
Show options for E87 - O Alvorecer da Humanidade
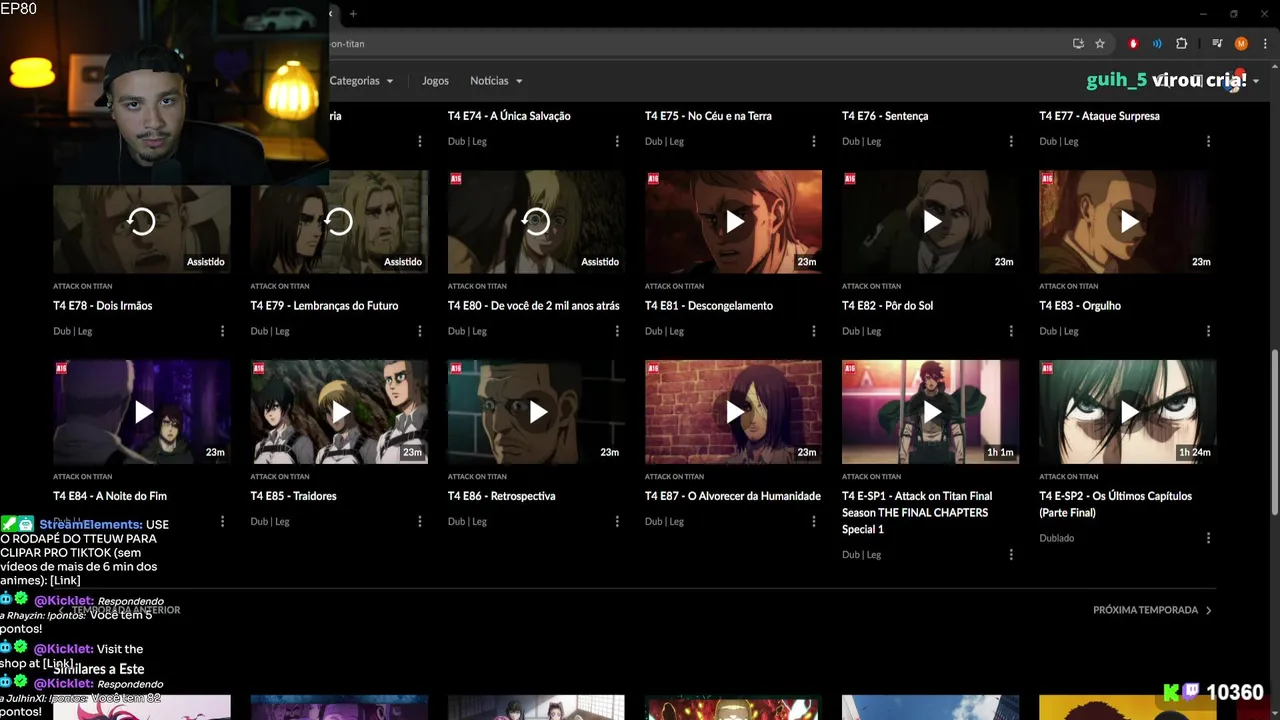click(x=814, y=521)
